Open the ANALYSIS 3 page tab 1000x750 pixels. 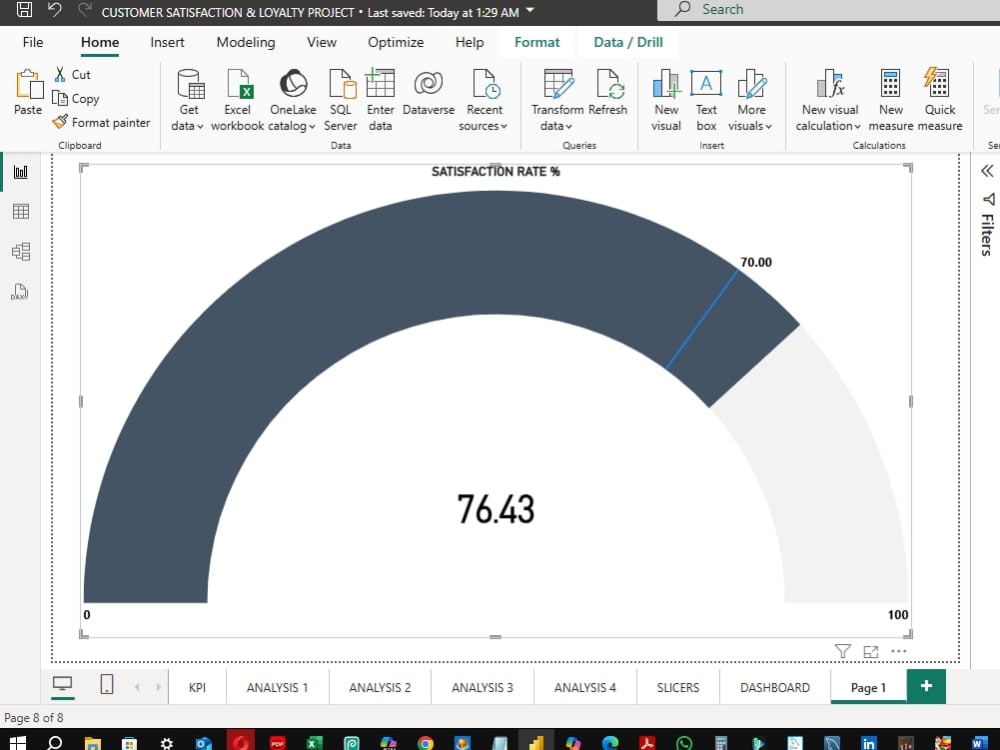tap(482, 688)
